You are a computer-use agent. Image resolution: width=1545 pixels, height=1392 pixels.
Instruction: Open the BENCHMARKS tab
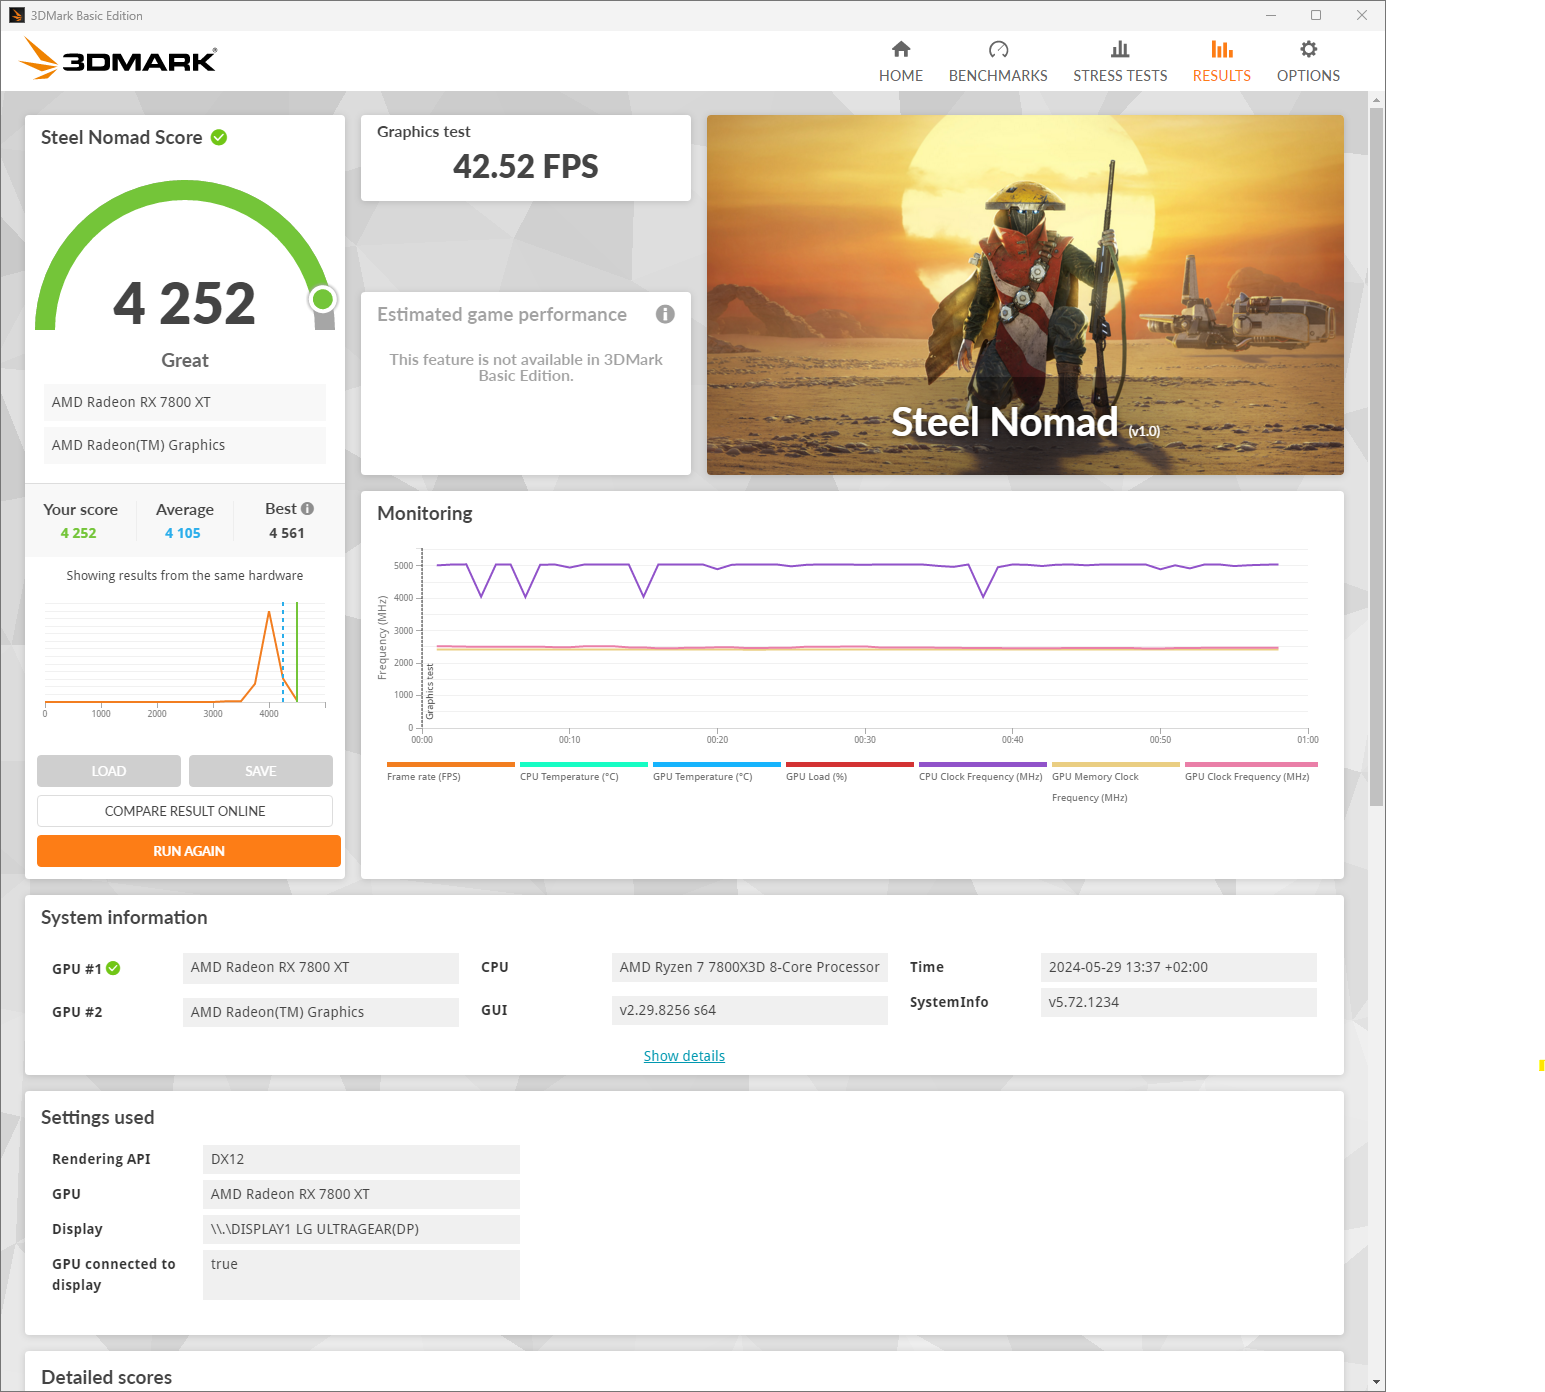[998, 62]
